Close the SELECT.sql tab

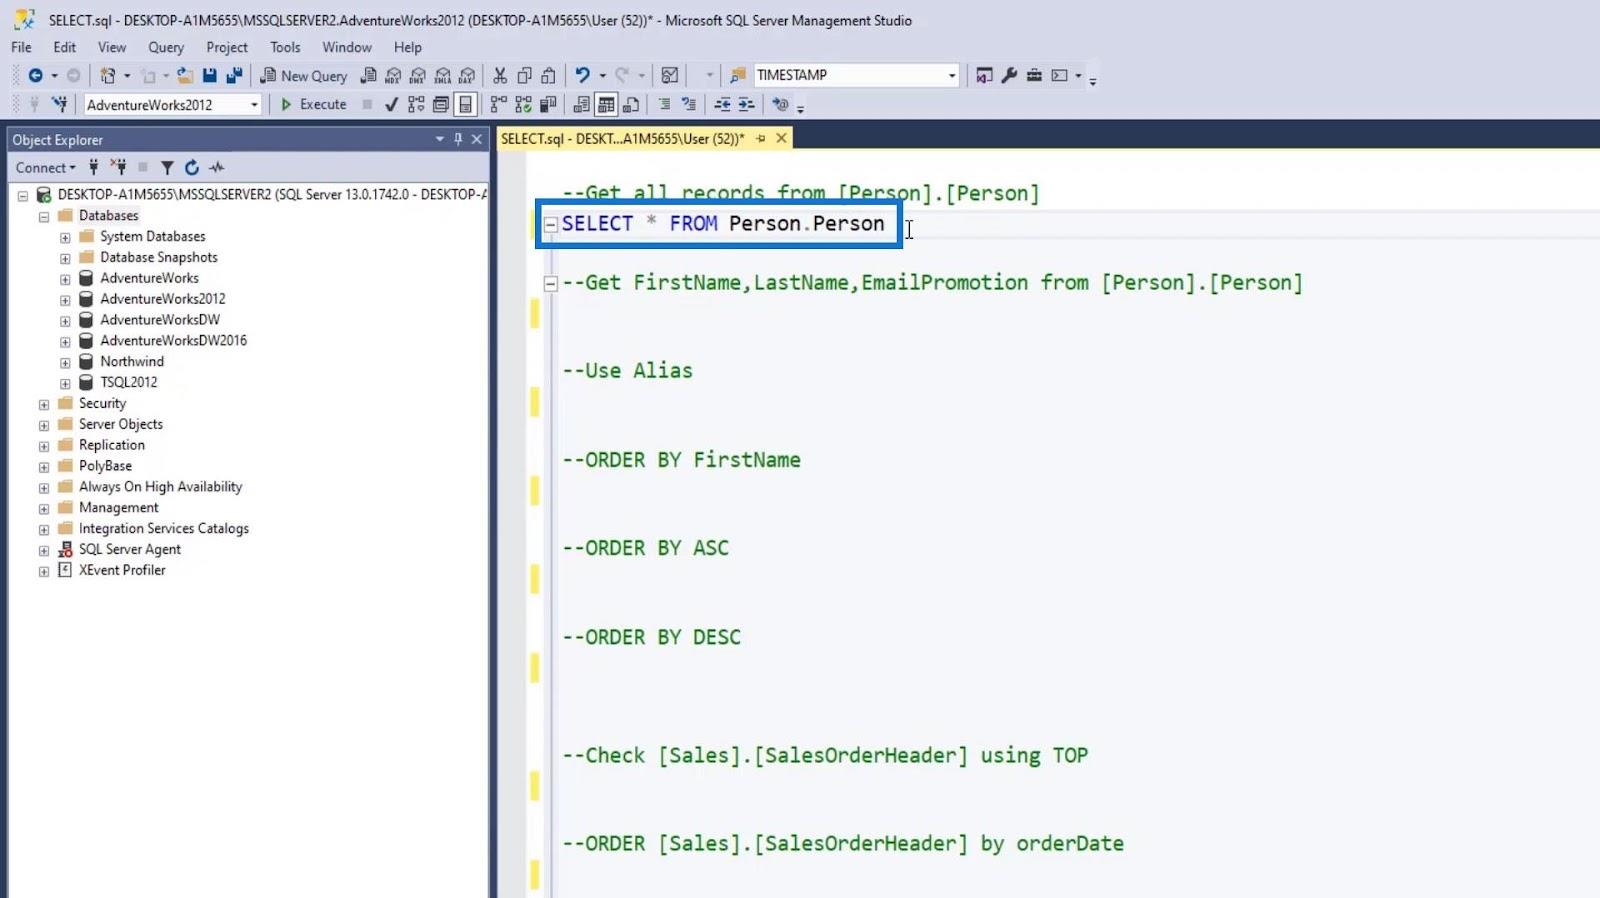[781, 138]
